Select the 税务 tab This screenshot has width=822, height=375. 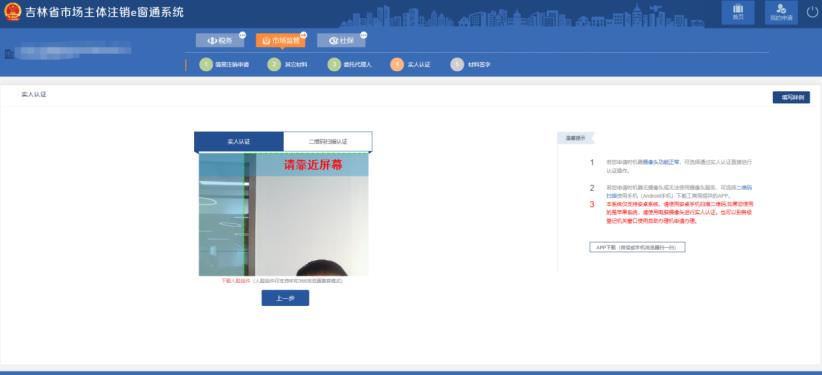[220, 40]
